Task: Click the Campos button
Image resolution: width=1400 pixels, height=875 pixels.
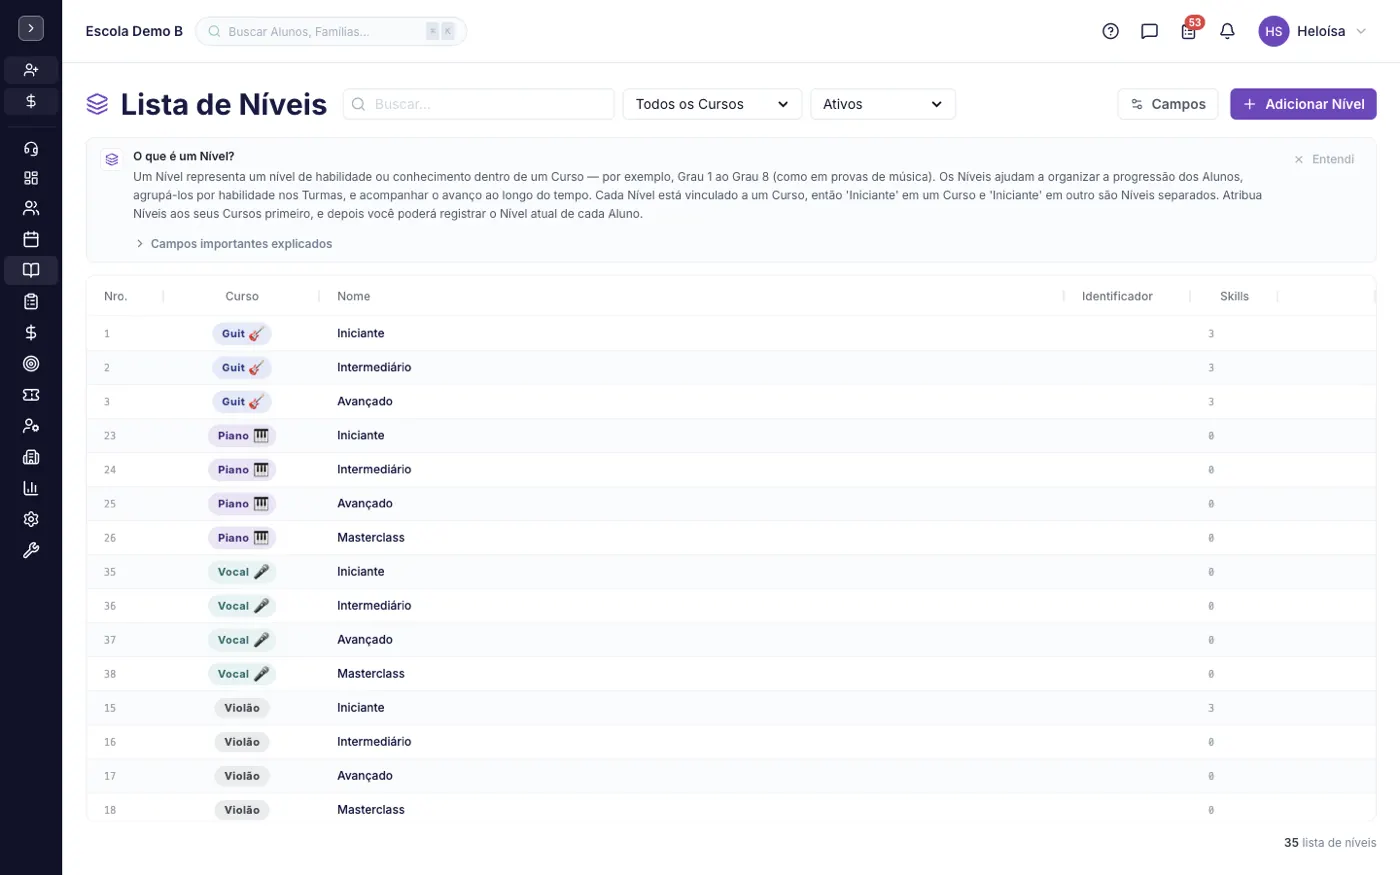Action: (x=1168, y=104)
